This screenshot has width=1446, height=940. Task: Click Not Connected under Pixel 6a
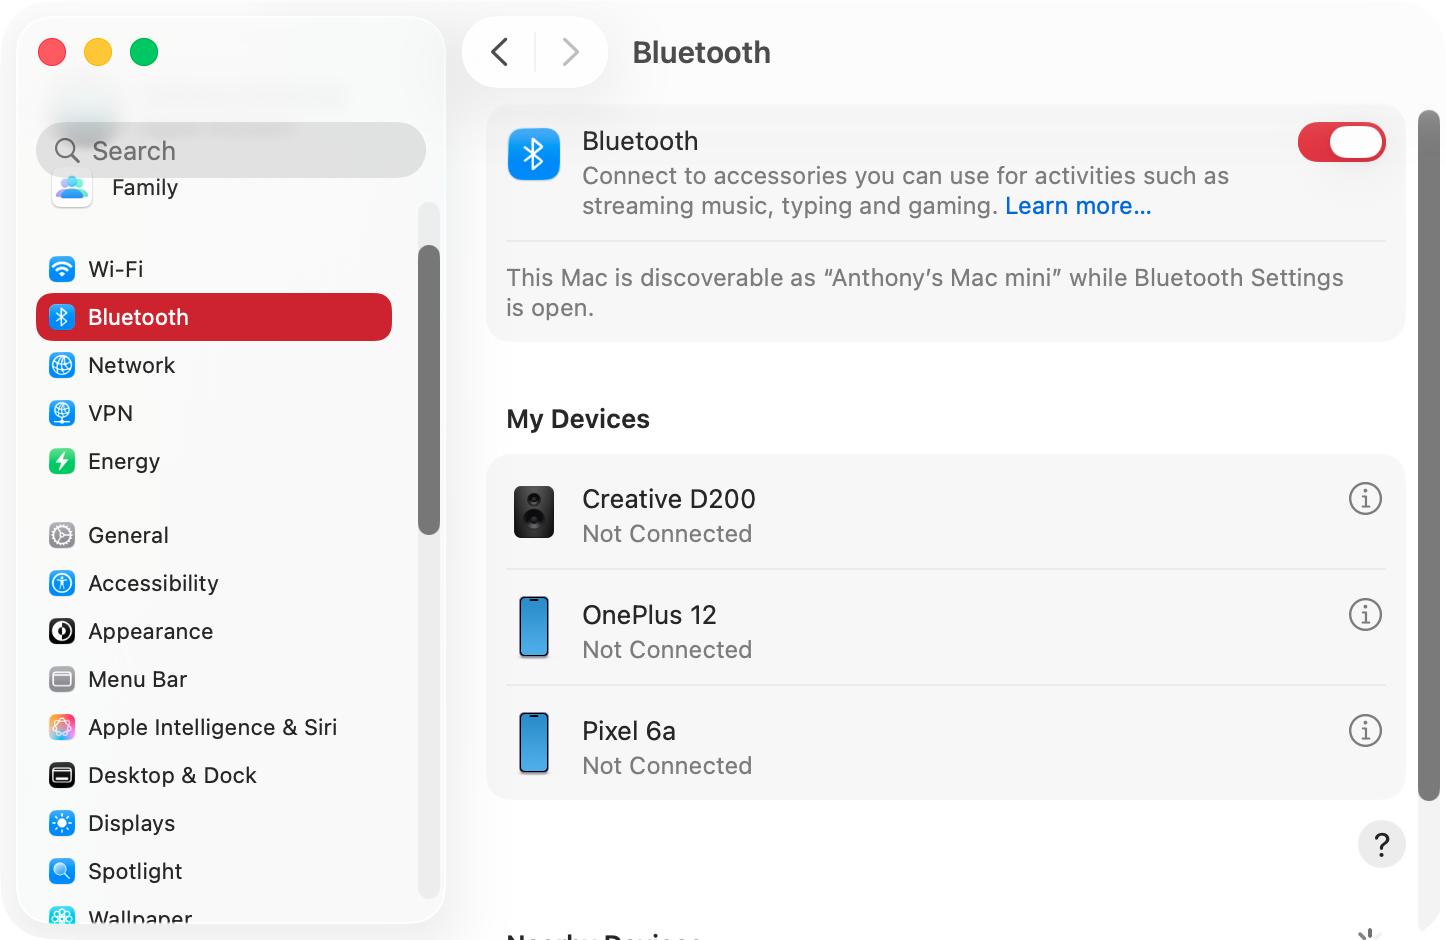click(x=667, y=766)
